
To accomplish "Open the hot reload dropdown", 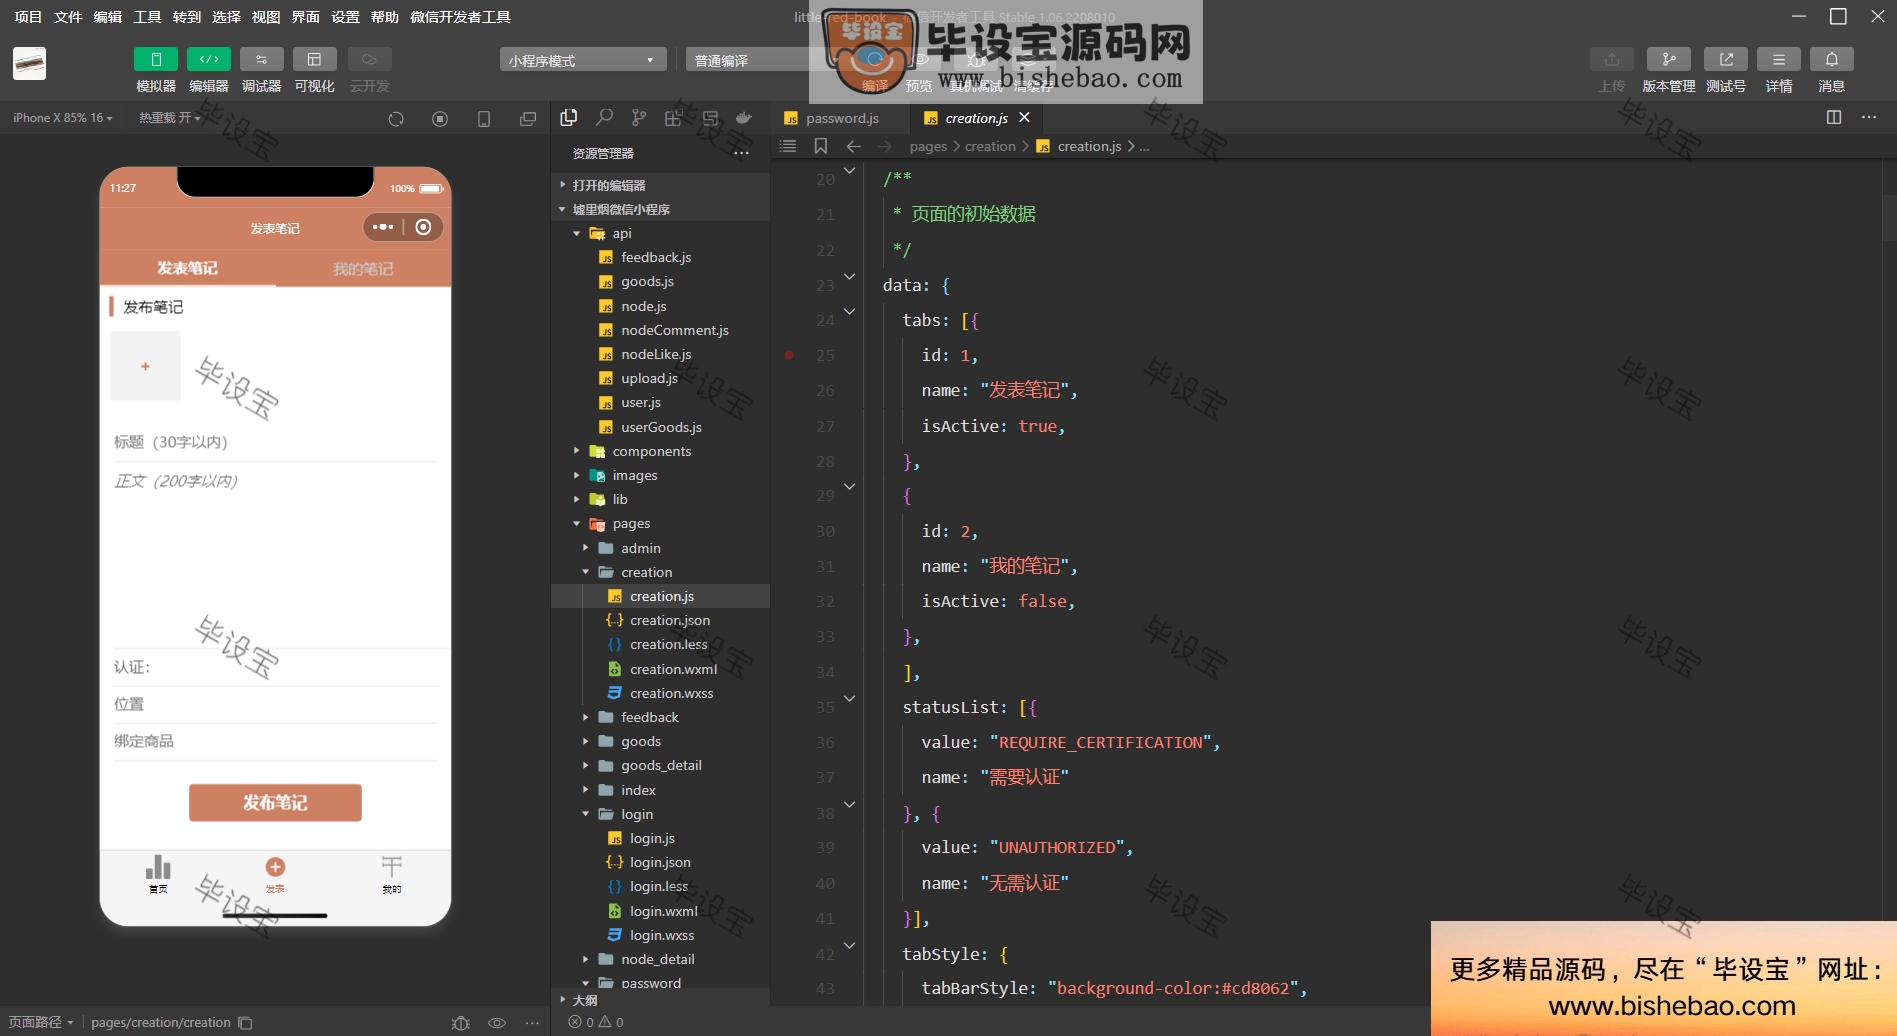I will click(x=170, y=118).
